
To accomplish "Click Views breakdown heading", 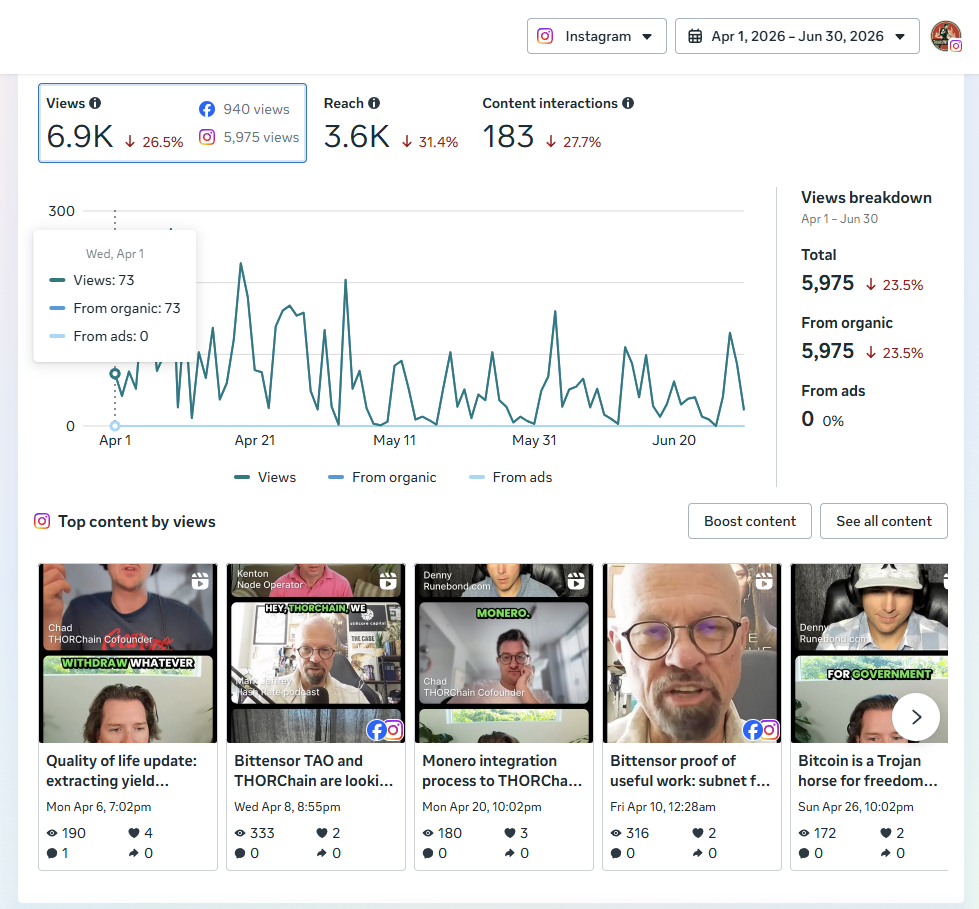I will [866, 198].
